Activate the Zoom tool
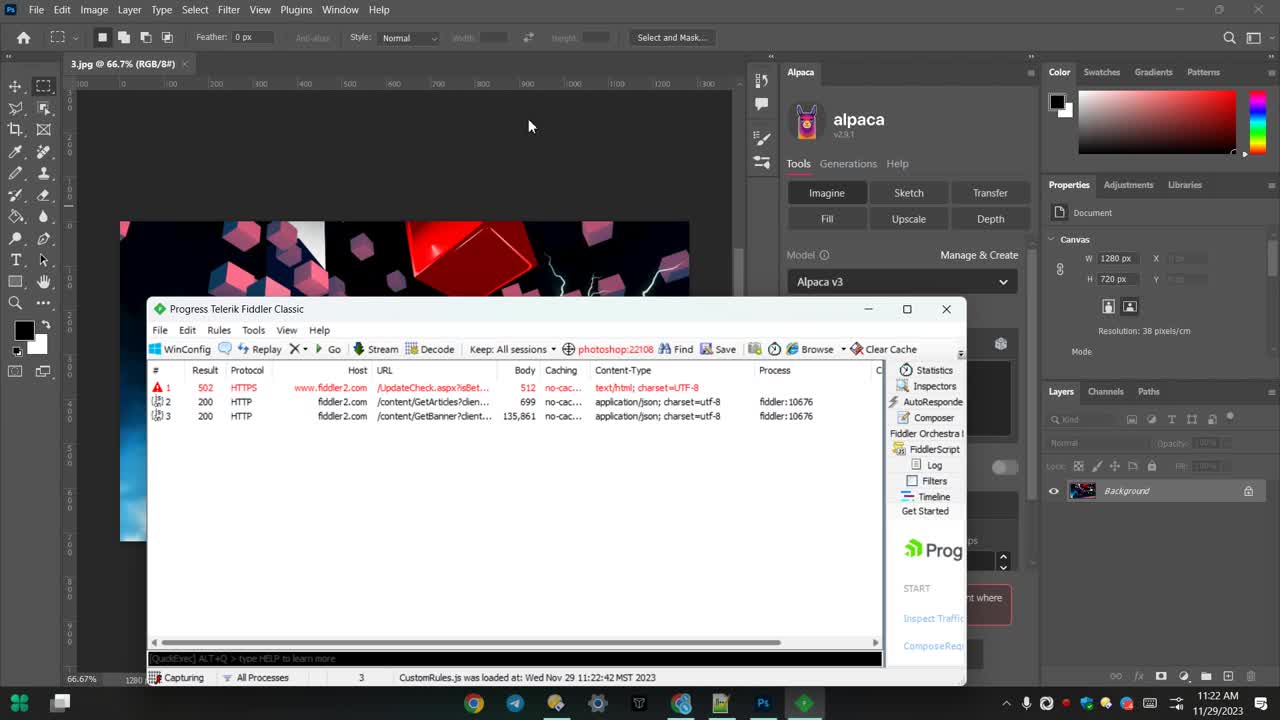This screenshot has width=1280, height=720. (15, 303)
